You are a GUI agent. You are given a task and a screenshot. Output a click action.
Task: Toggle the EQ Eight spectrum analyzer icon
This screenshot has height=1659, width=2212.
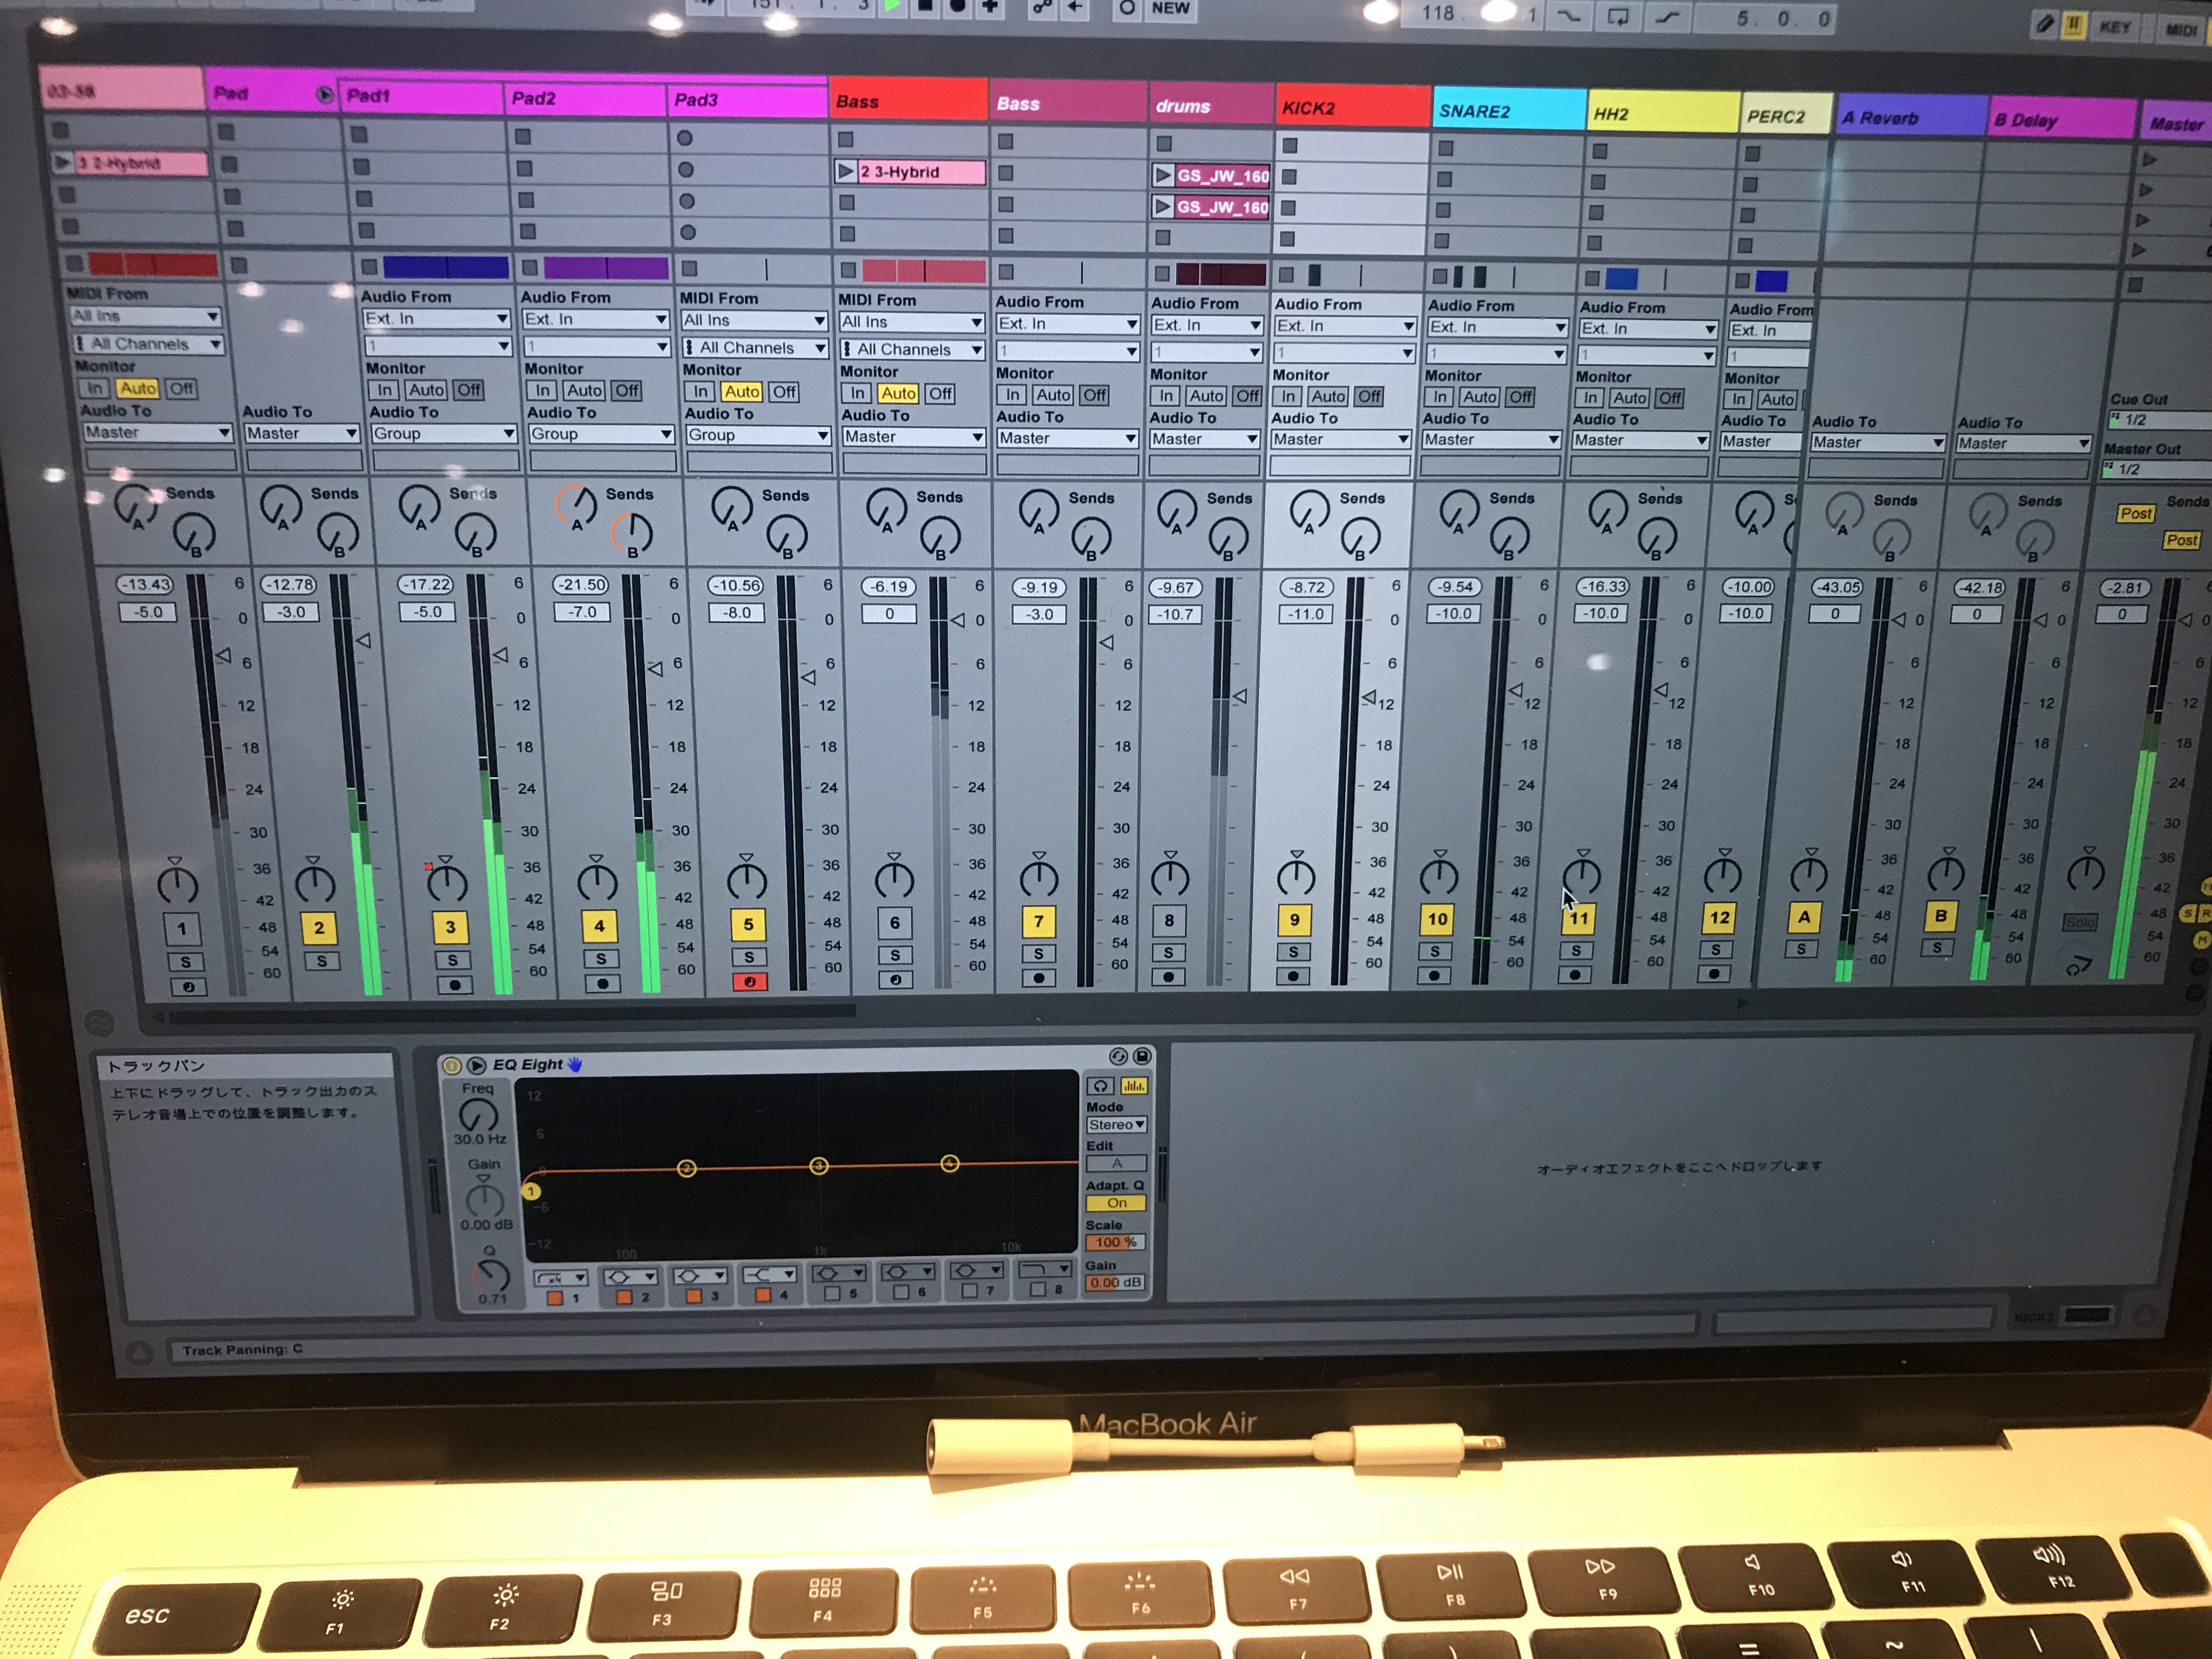pos(1134,1086)
